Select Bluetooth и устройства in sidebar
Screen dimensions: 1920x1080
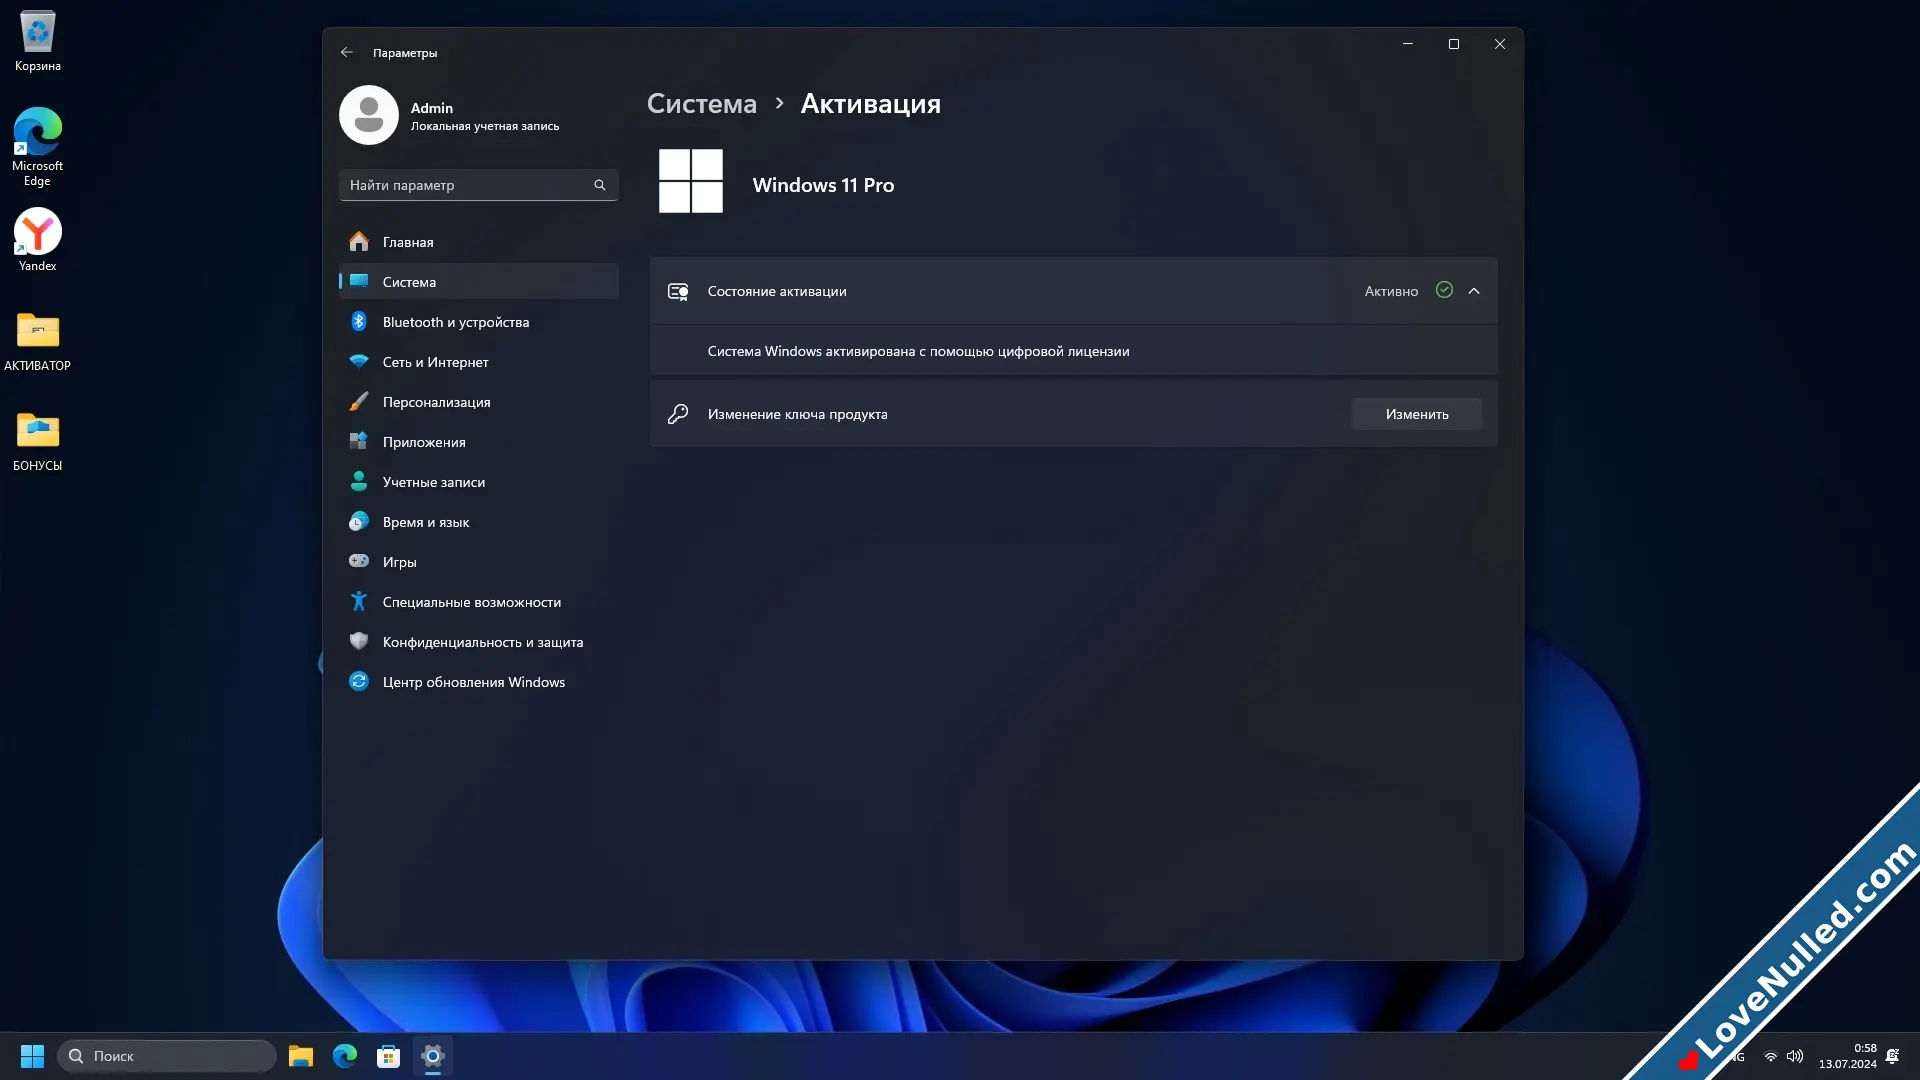coord(479,322)
